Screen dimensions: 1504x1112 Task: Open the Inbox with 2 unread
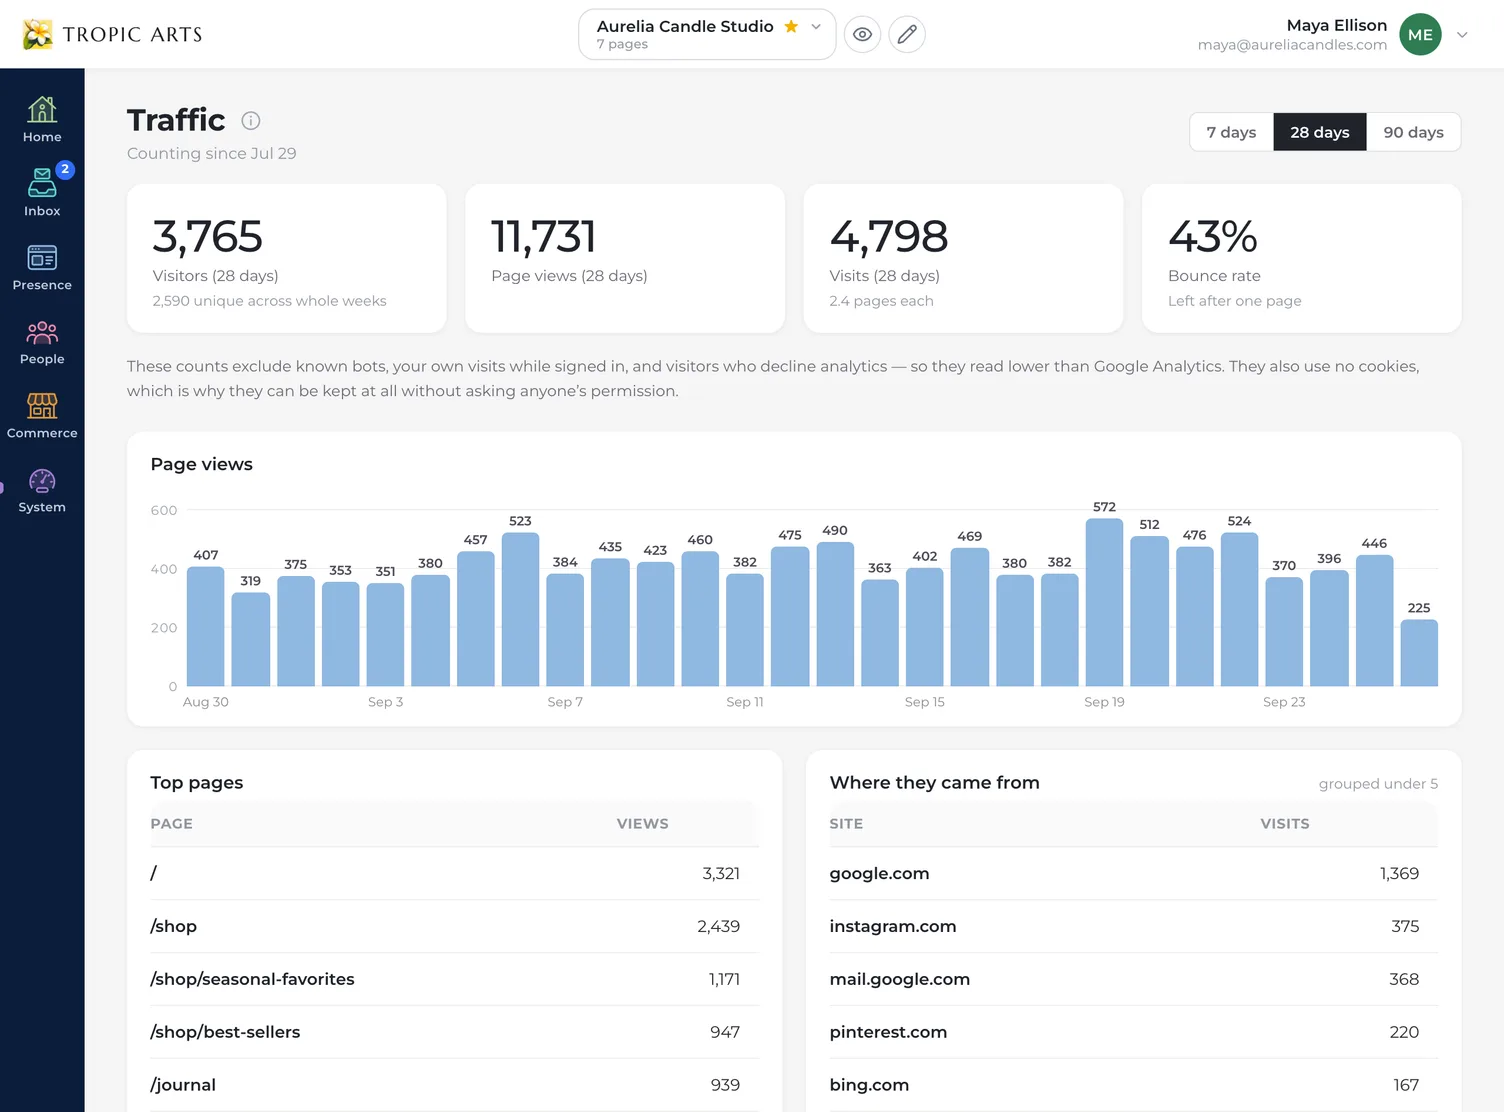point(42,194)
